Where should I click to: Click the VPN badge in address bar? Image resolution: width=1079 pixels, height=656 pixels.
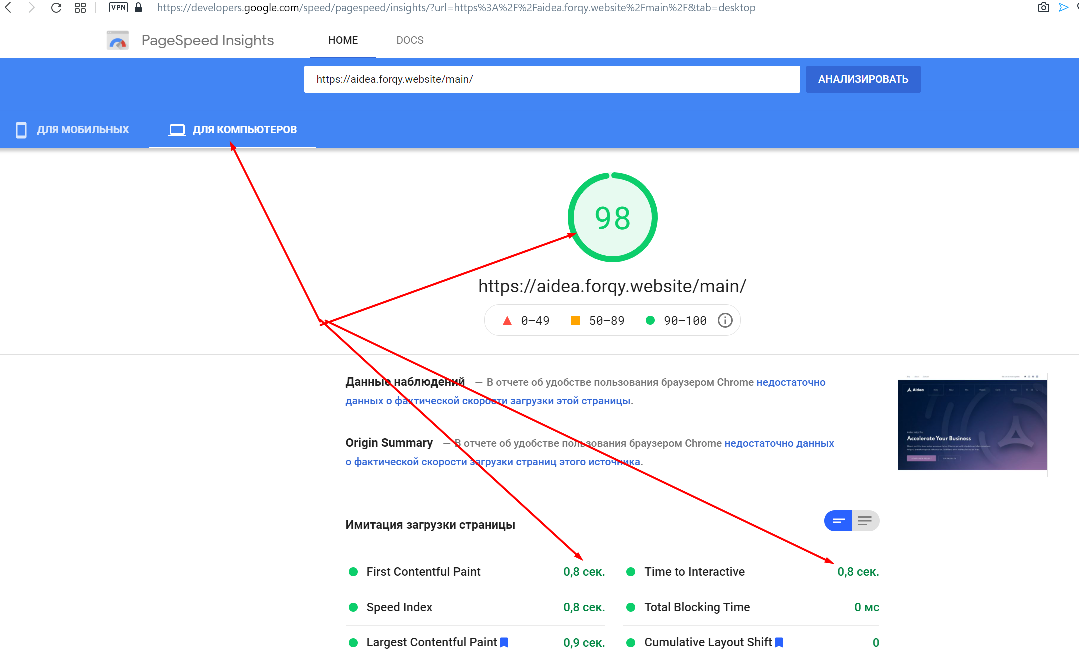click(x=118, y=7)
